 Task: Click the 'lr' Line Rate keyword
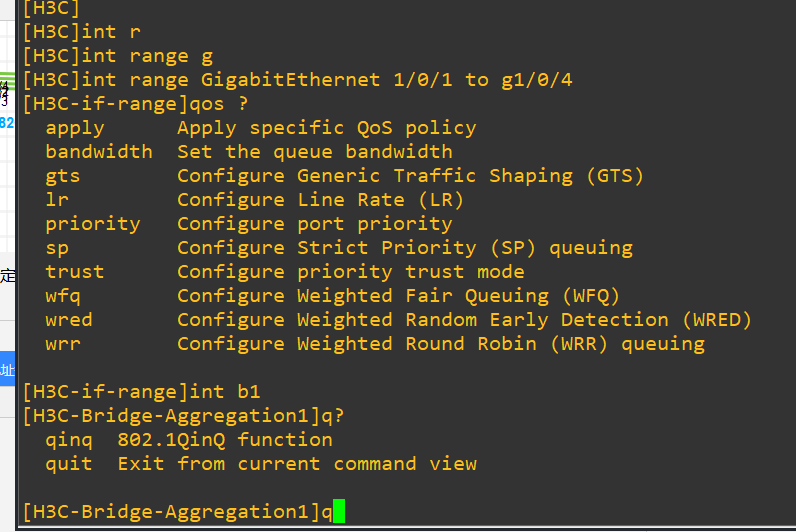point(56,200)
